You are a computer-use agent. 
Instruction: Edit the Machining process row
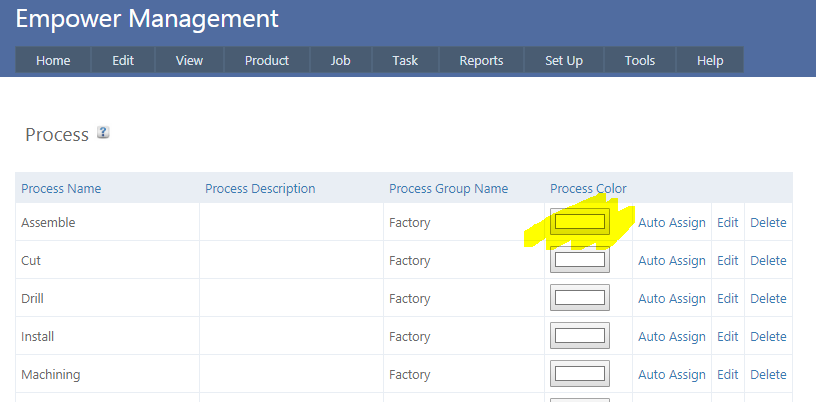pyautogui.click(x=728, y=375)
